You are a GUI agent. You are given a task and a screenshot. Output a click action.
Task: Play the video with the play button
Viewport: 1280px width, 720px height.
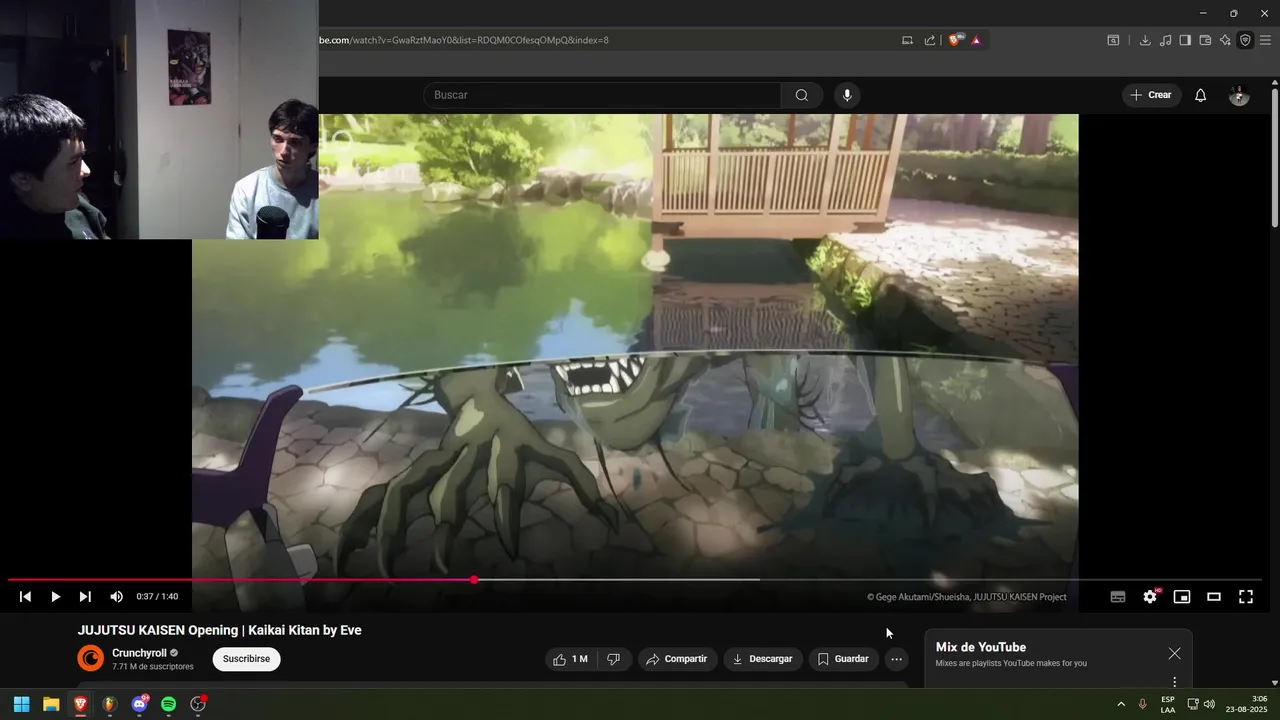click(55, 597)
